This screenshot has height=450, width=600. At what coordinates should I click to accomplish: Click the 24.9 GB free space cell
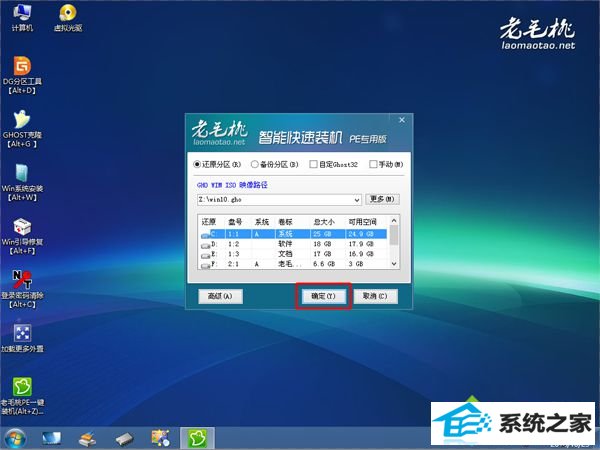[361, 234]
